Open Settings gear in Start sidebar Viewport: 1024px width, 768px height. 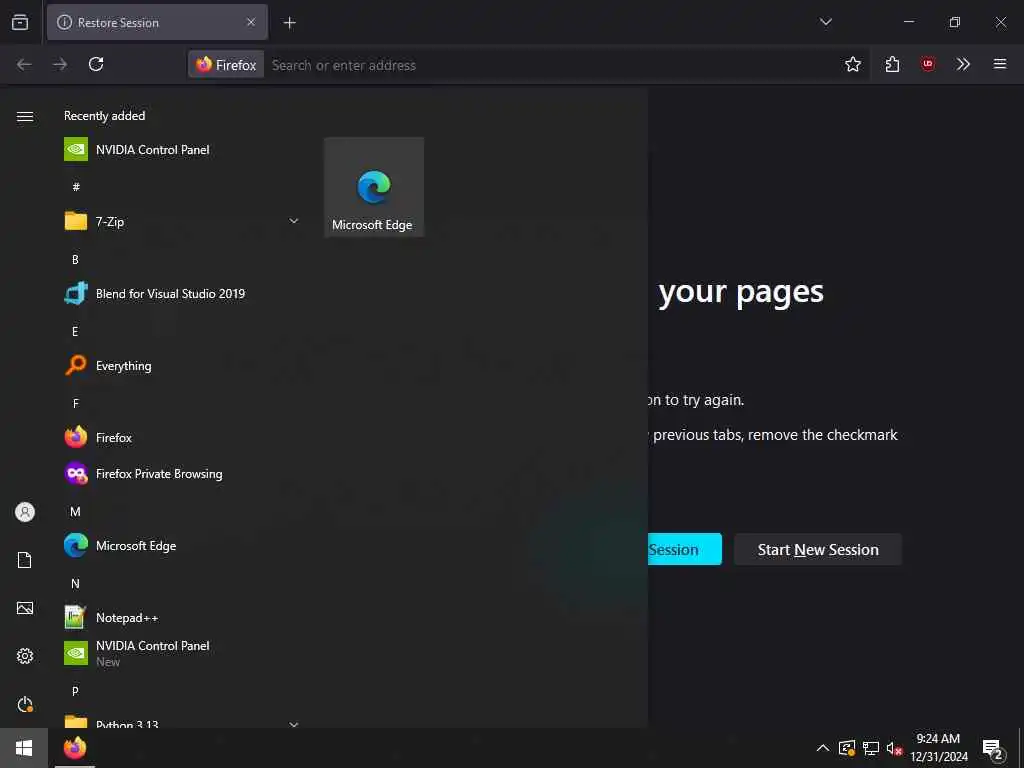(25, 656)
